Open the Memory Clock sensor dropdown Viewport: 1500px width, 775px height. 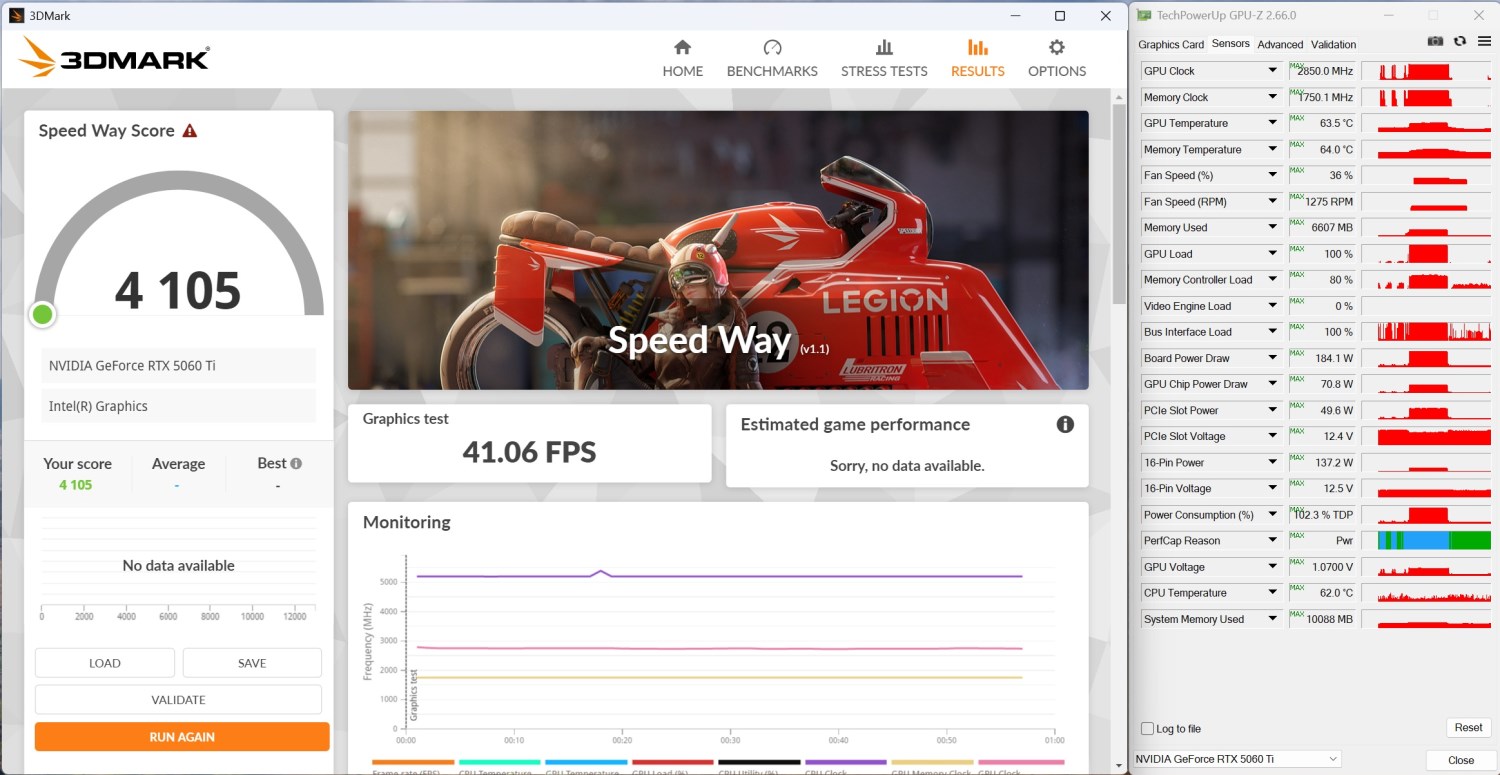coord(1273,97)
